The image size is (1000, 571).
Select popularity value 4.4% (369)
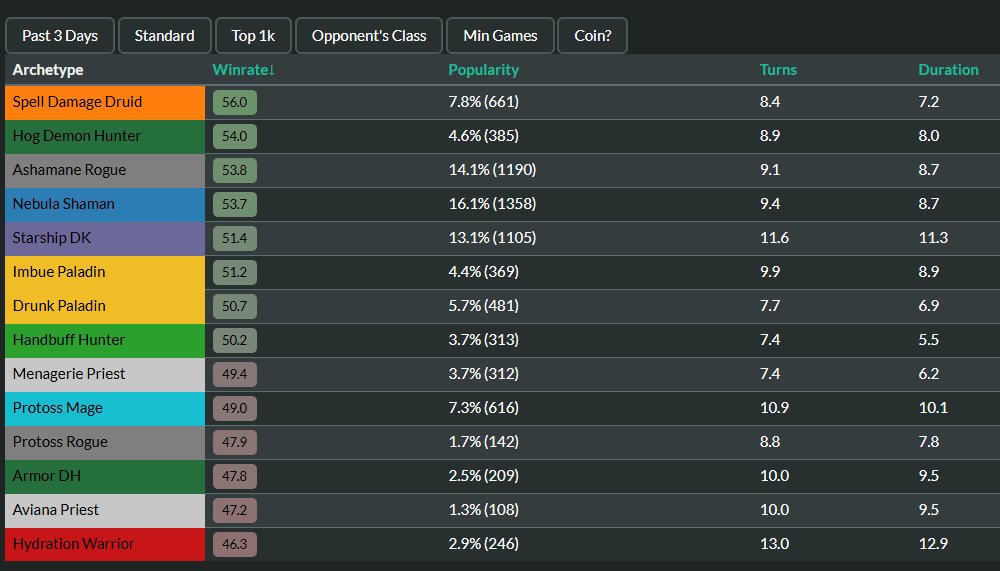(x=483, y=272)
